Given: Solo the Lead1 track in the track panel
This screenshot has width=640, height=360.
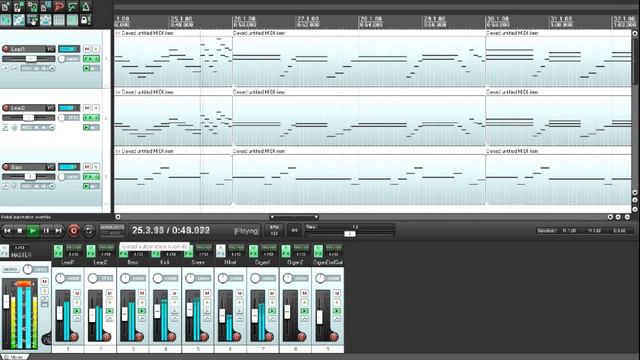Looking at the screenshot, I should tap(96, 49).
